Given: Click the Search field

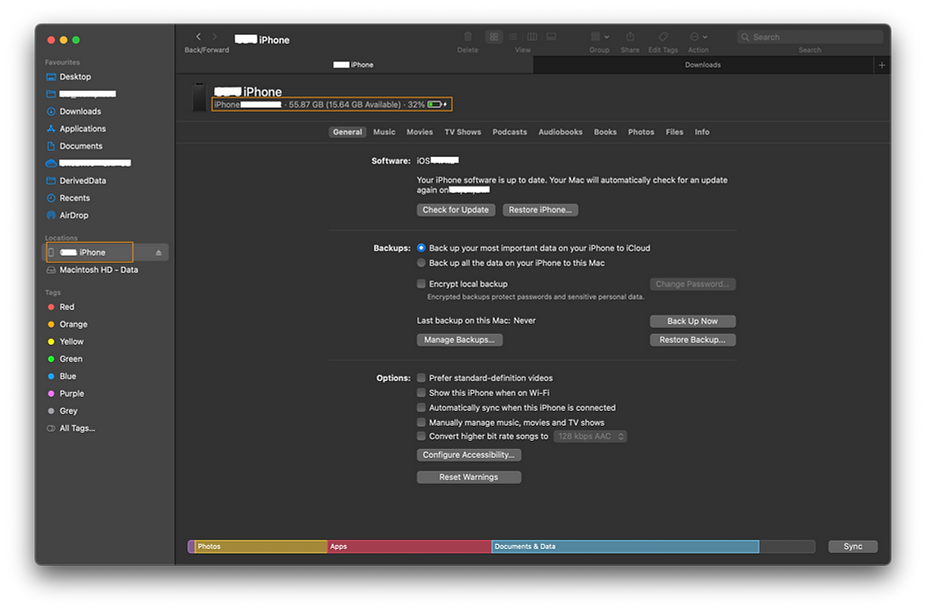Looking at the screenshot, I should (810, 36).
